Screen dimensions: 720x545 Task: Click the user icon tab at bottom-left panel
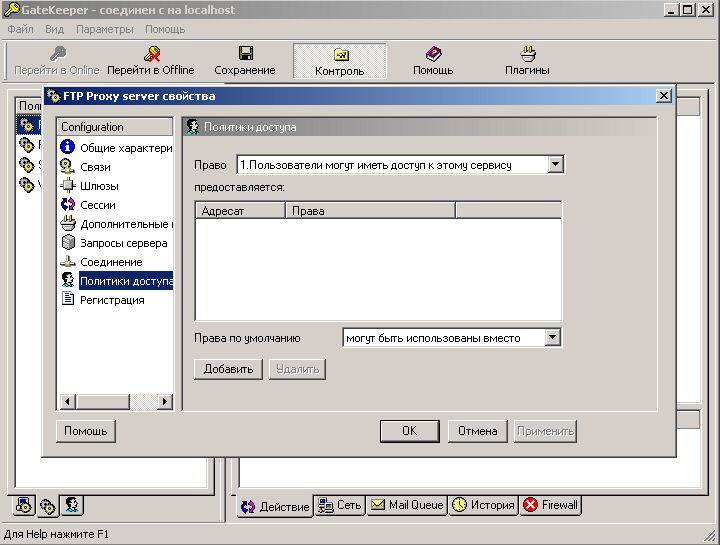coord(72,505)
